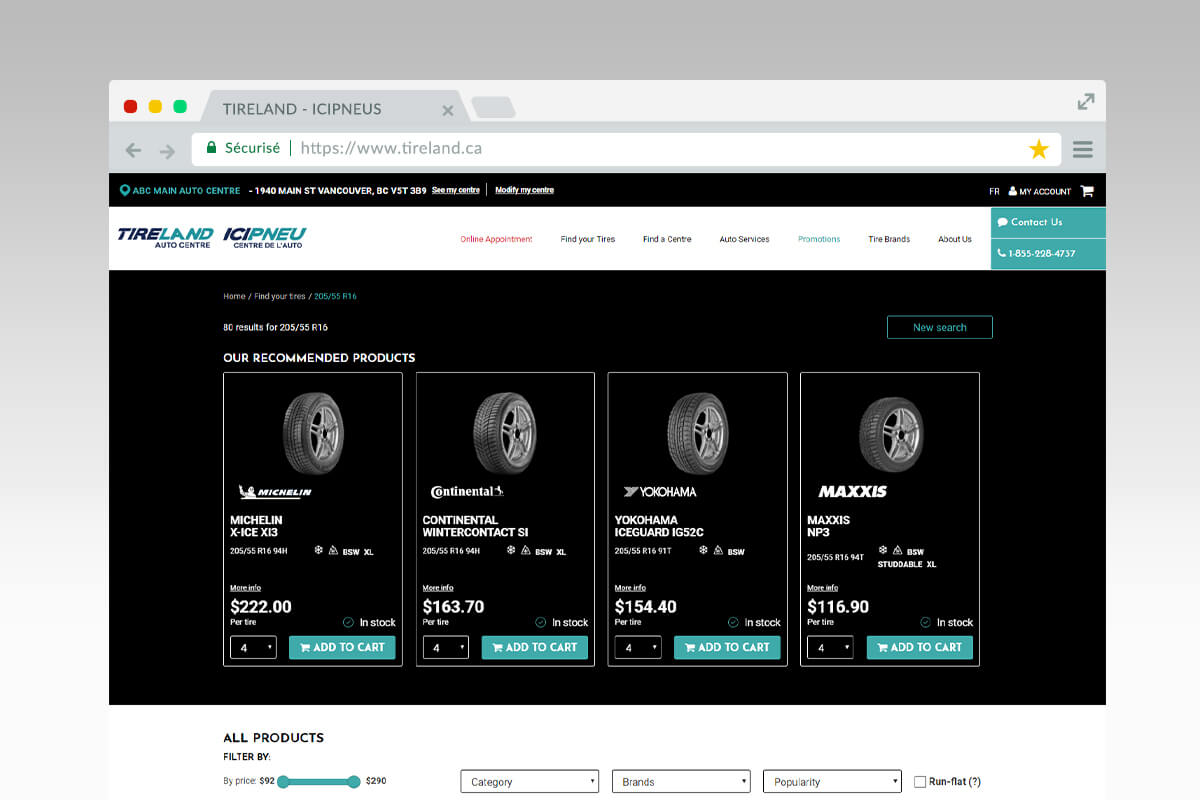1200x800 pixels.
Task: Open About Us menu item
Action: click(x=955, y=239)
